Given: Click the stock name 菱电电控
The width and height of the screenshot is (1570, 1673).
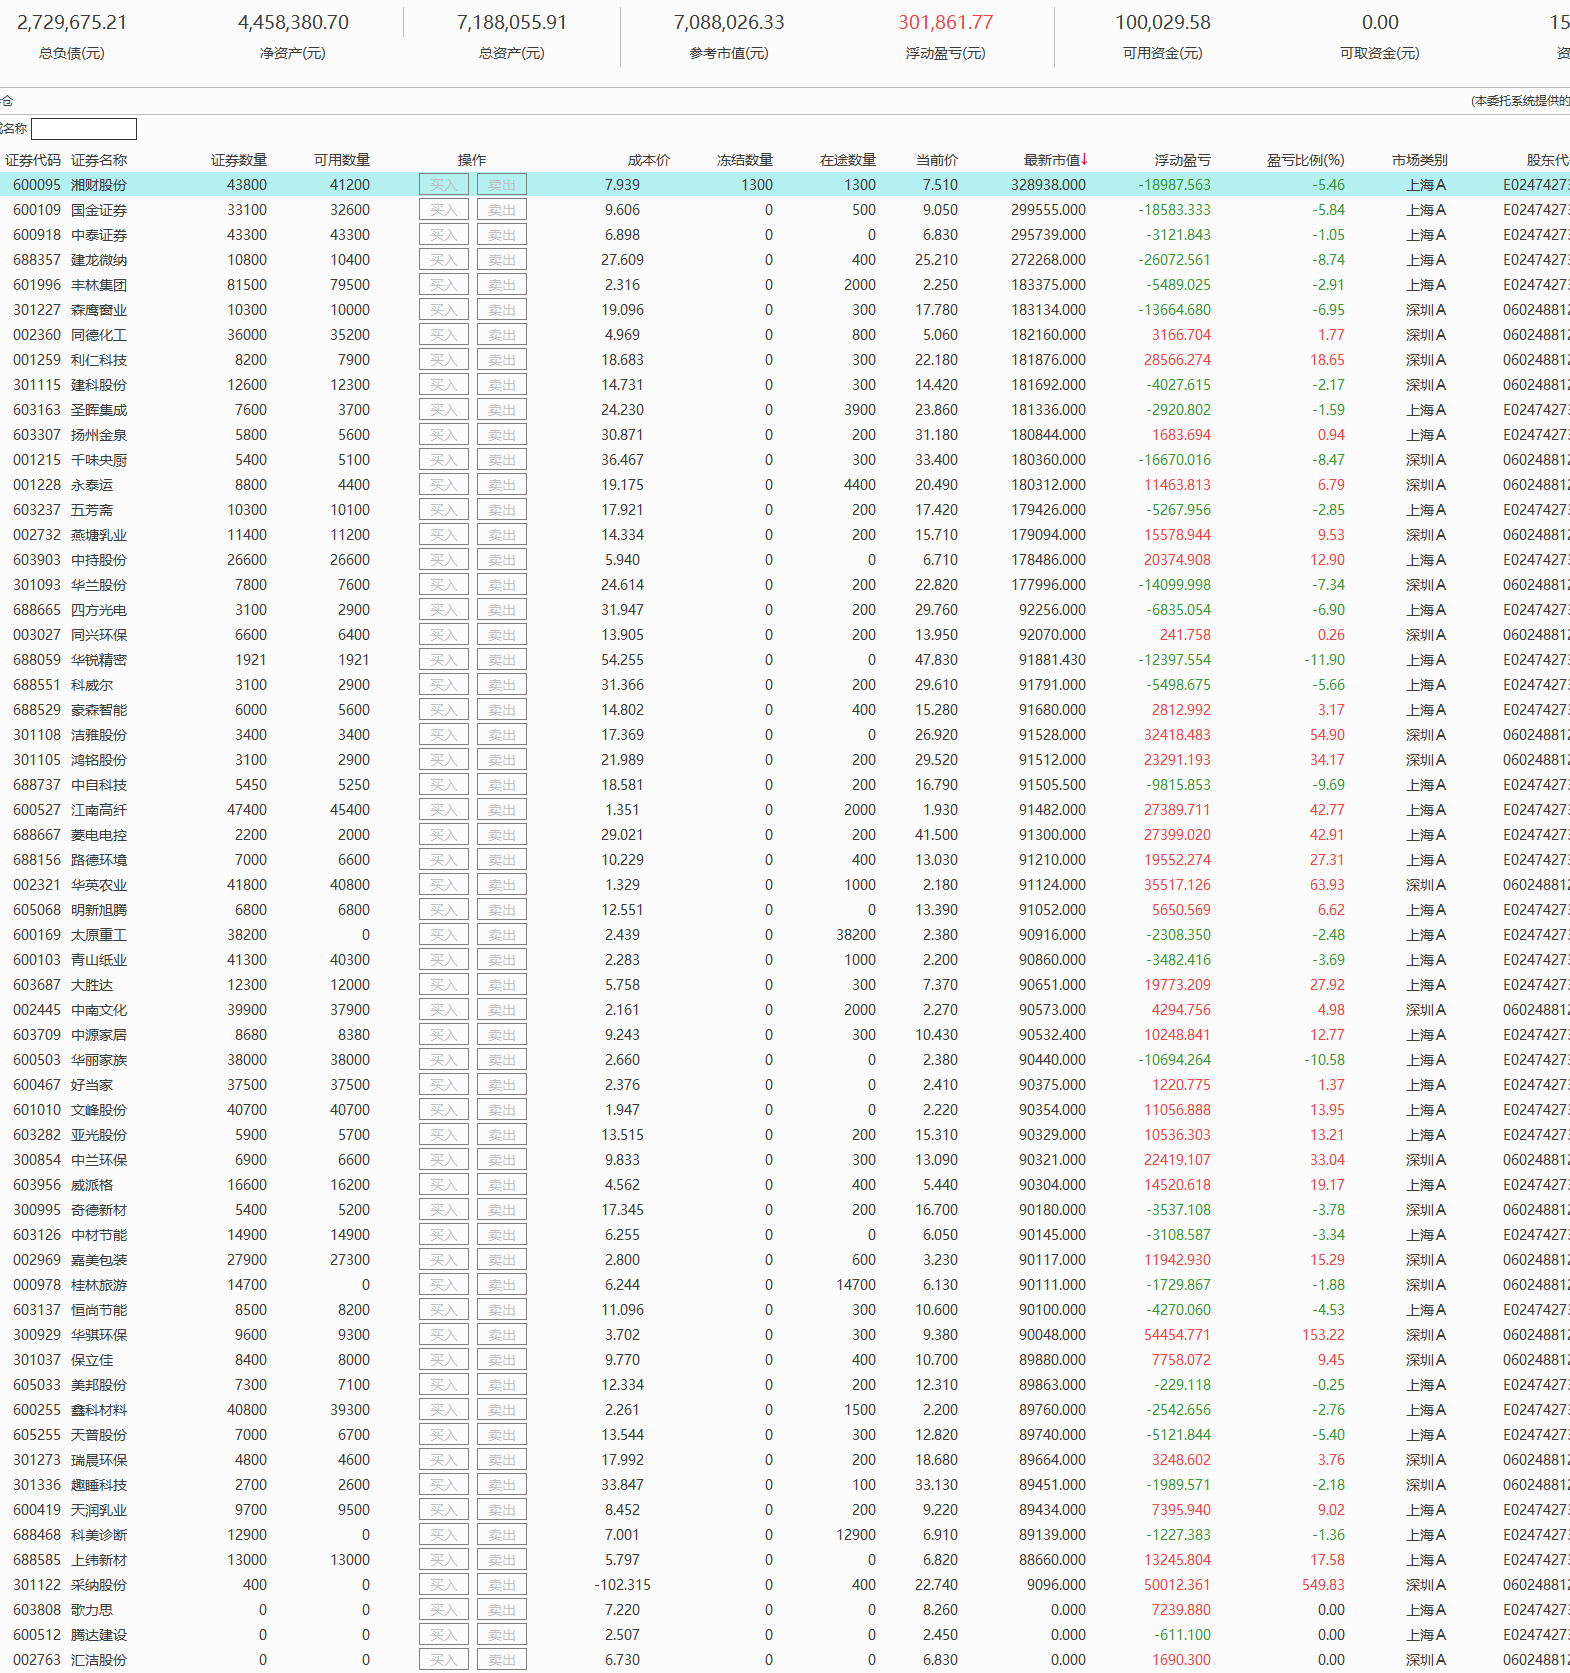Looking at the screenshot, I should click(x=99, y=835).
